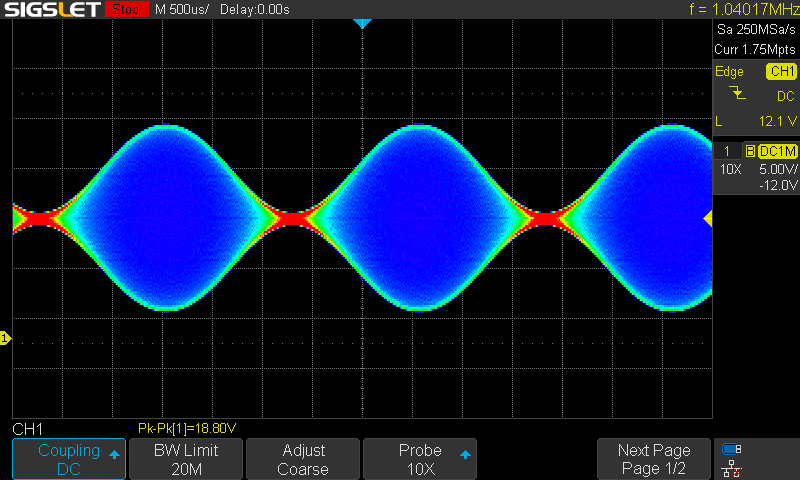Click the falling edge trigger slope icon
The height and width of the screenshot is (480, 800).
point(737,93)
